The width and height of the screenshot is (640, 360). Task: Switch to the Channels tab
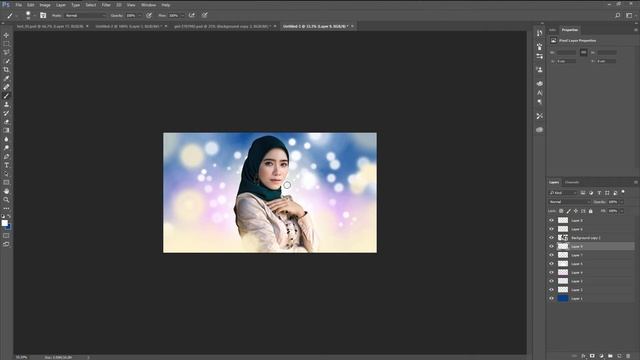tap(572, 182)
